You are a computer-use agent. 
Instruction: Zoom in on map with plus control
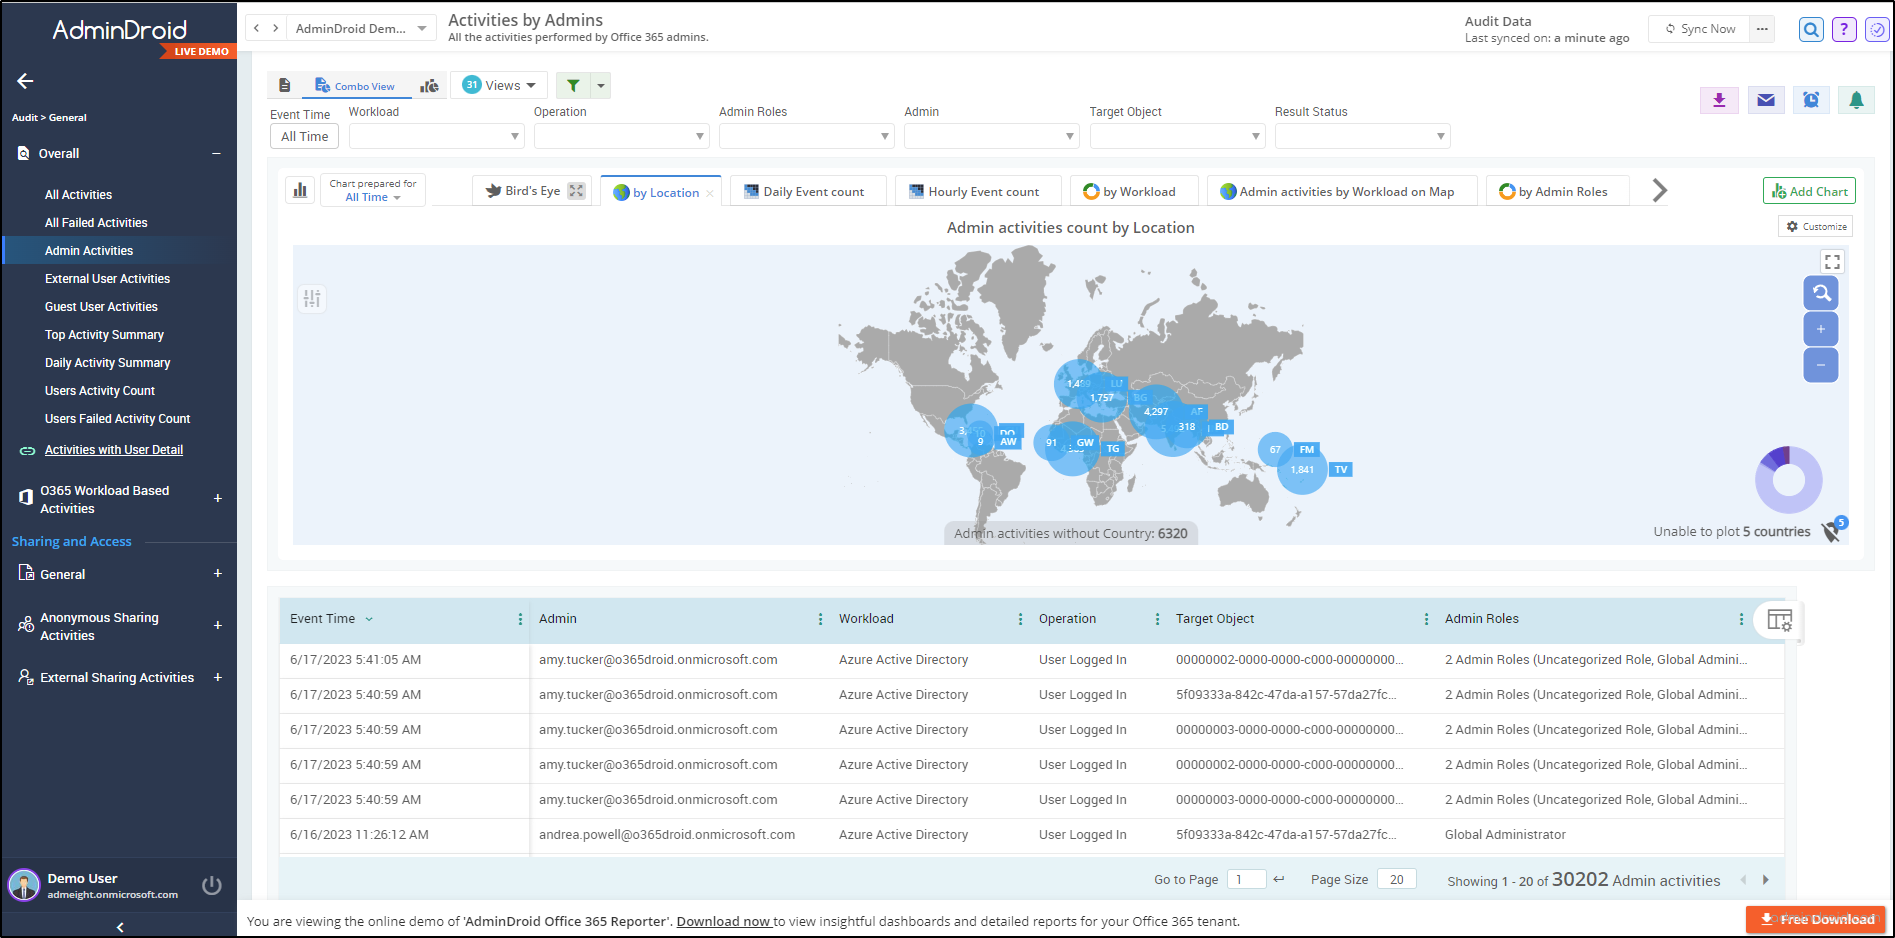[x=1821, y=328]
